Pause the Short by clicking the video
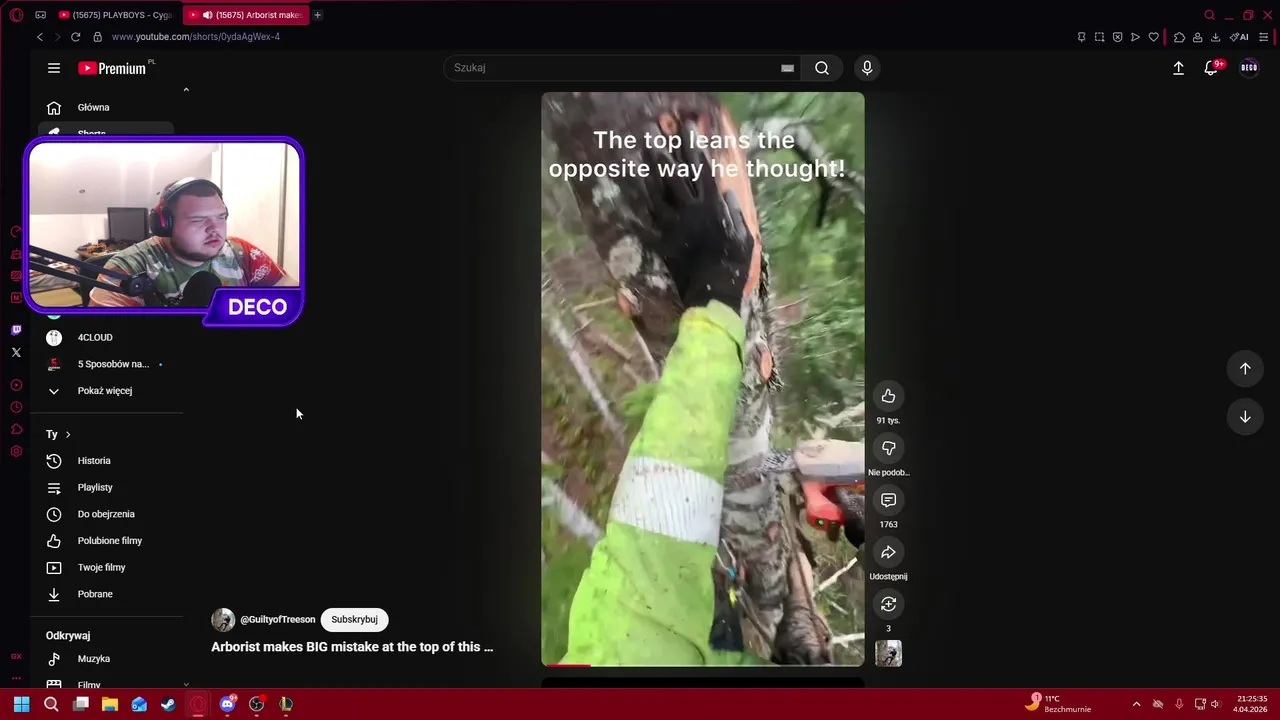Screen dimensions: 1280x720 pyautogui.click(x=703, y=380)
